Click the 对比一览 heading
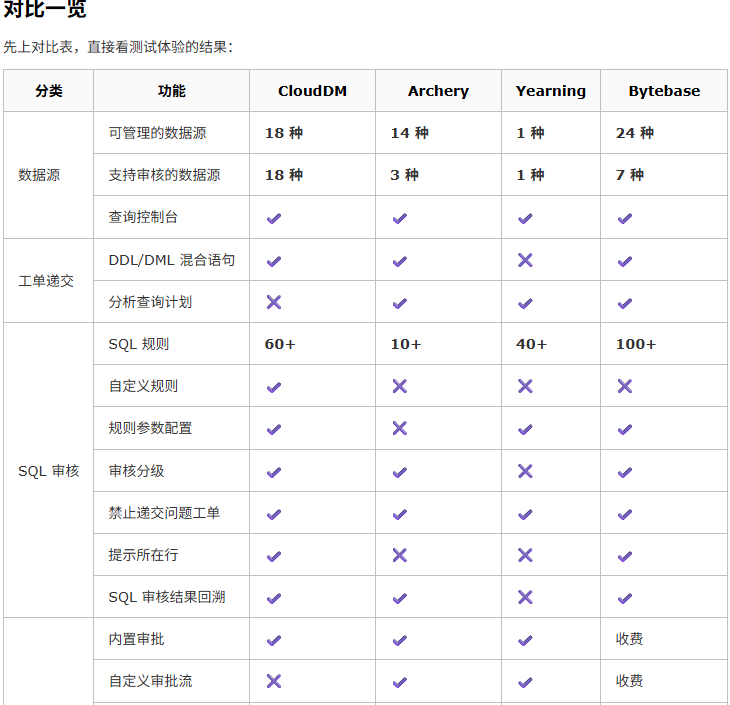This screenshot has height=705, width=730. (45, 9)
